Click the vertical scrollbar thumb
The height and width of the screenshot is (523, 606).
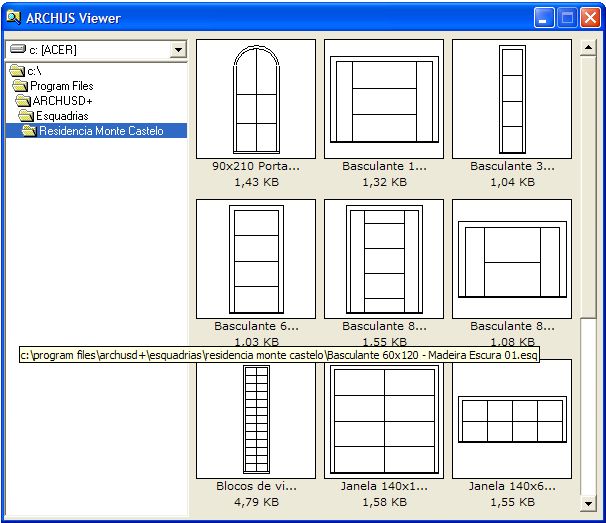click(588, 187)
